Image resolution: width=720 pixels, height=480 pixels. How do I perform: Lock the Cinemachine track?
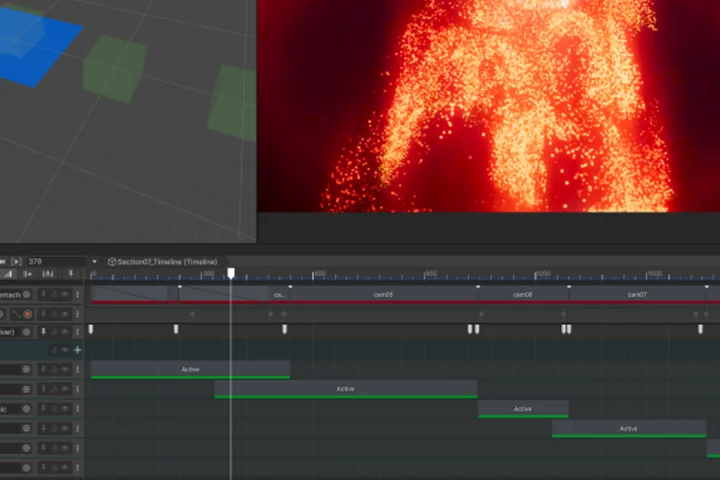pos(54,294)
